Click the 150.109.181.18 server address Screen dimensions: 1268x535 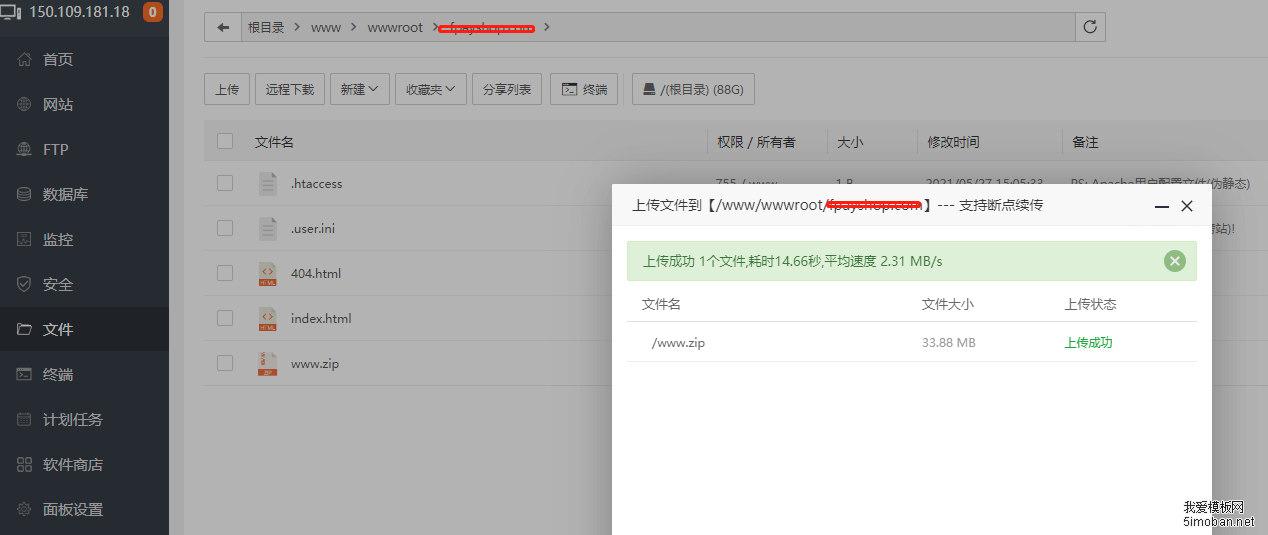(x=80, y=12)
